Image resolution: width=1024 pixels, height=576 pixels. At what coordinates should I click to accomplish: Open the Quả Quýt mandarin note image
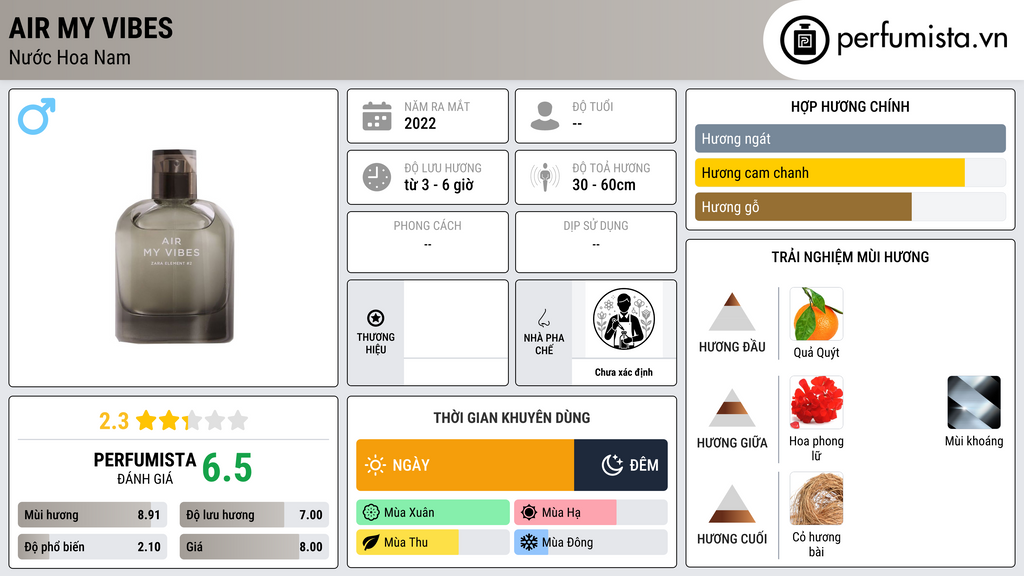click(x=816, y=314)
